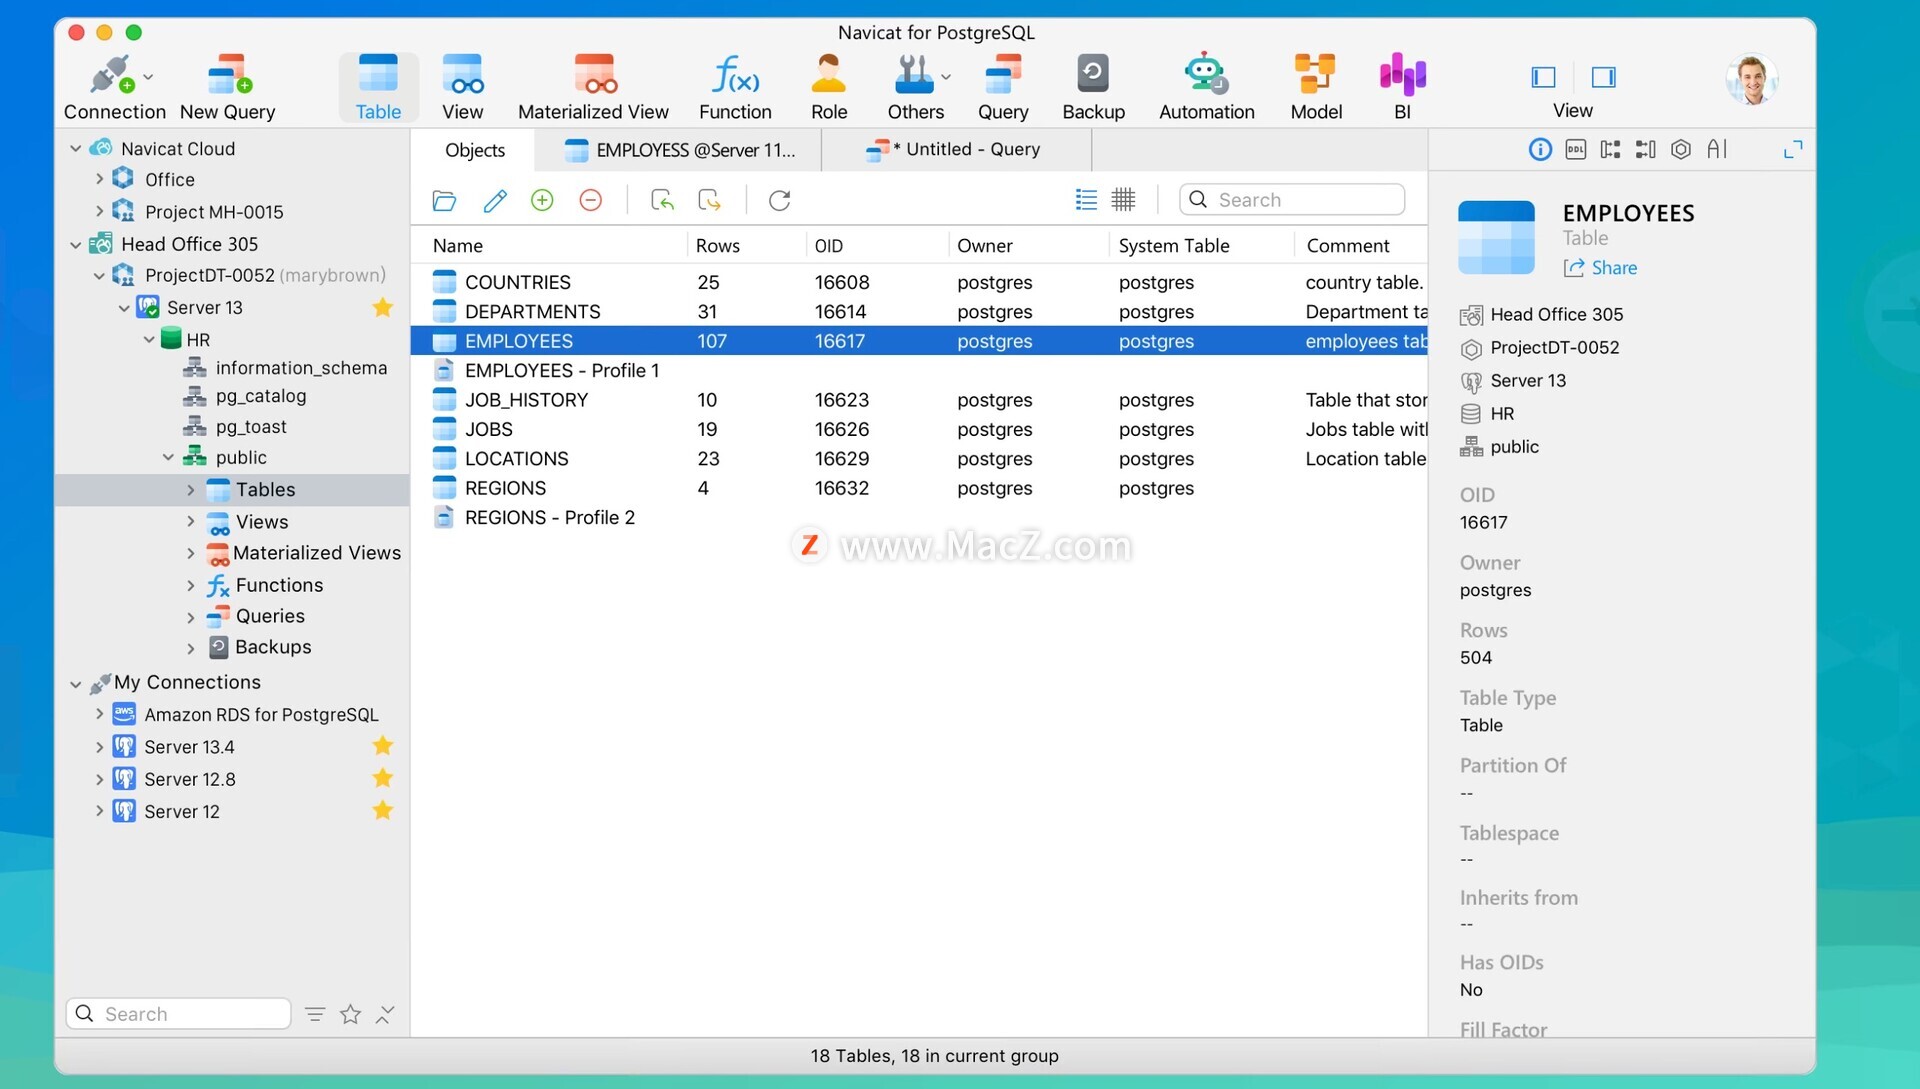Open the Backup toolbar icon

(1093, 86)
